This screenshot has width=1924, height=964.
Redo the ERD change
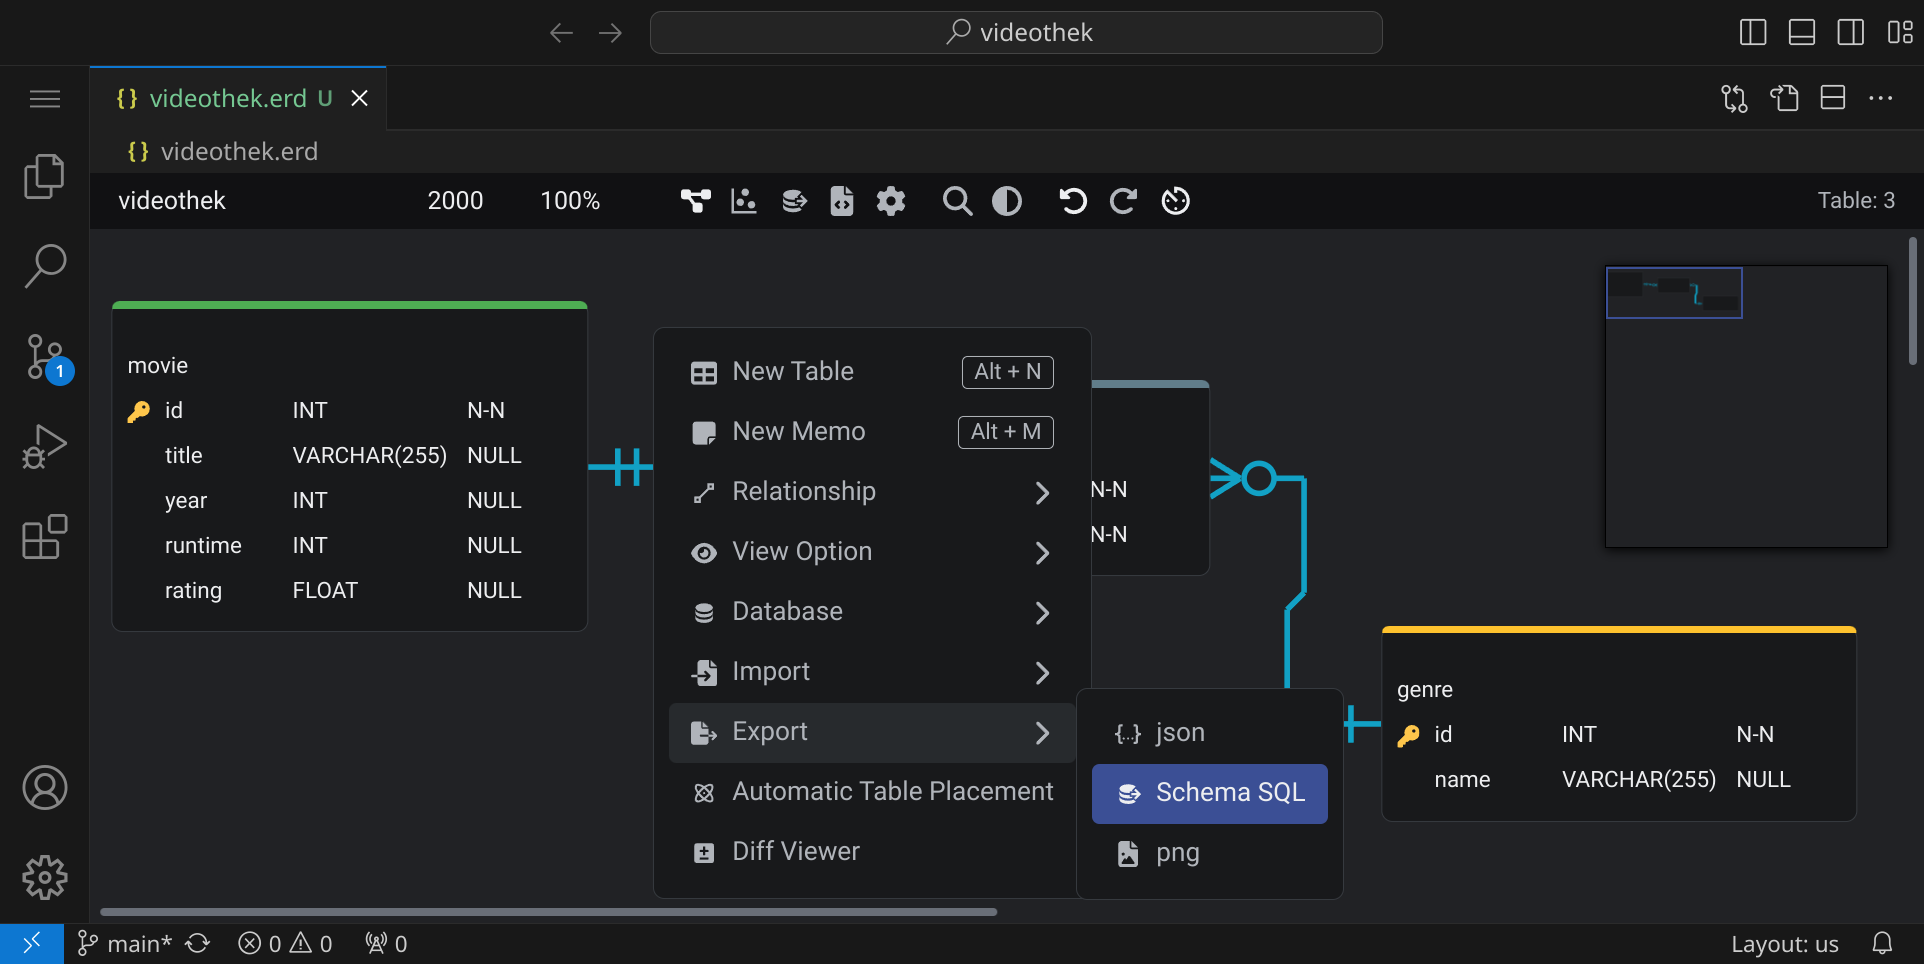pos(1123,201)
